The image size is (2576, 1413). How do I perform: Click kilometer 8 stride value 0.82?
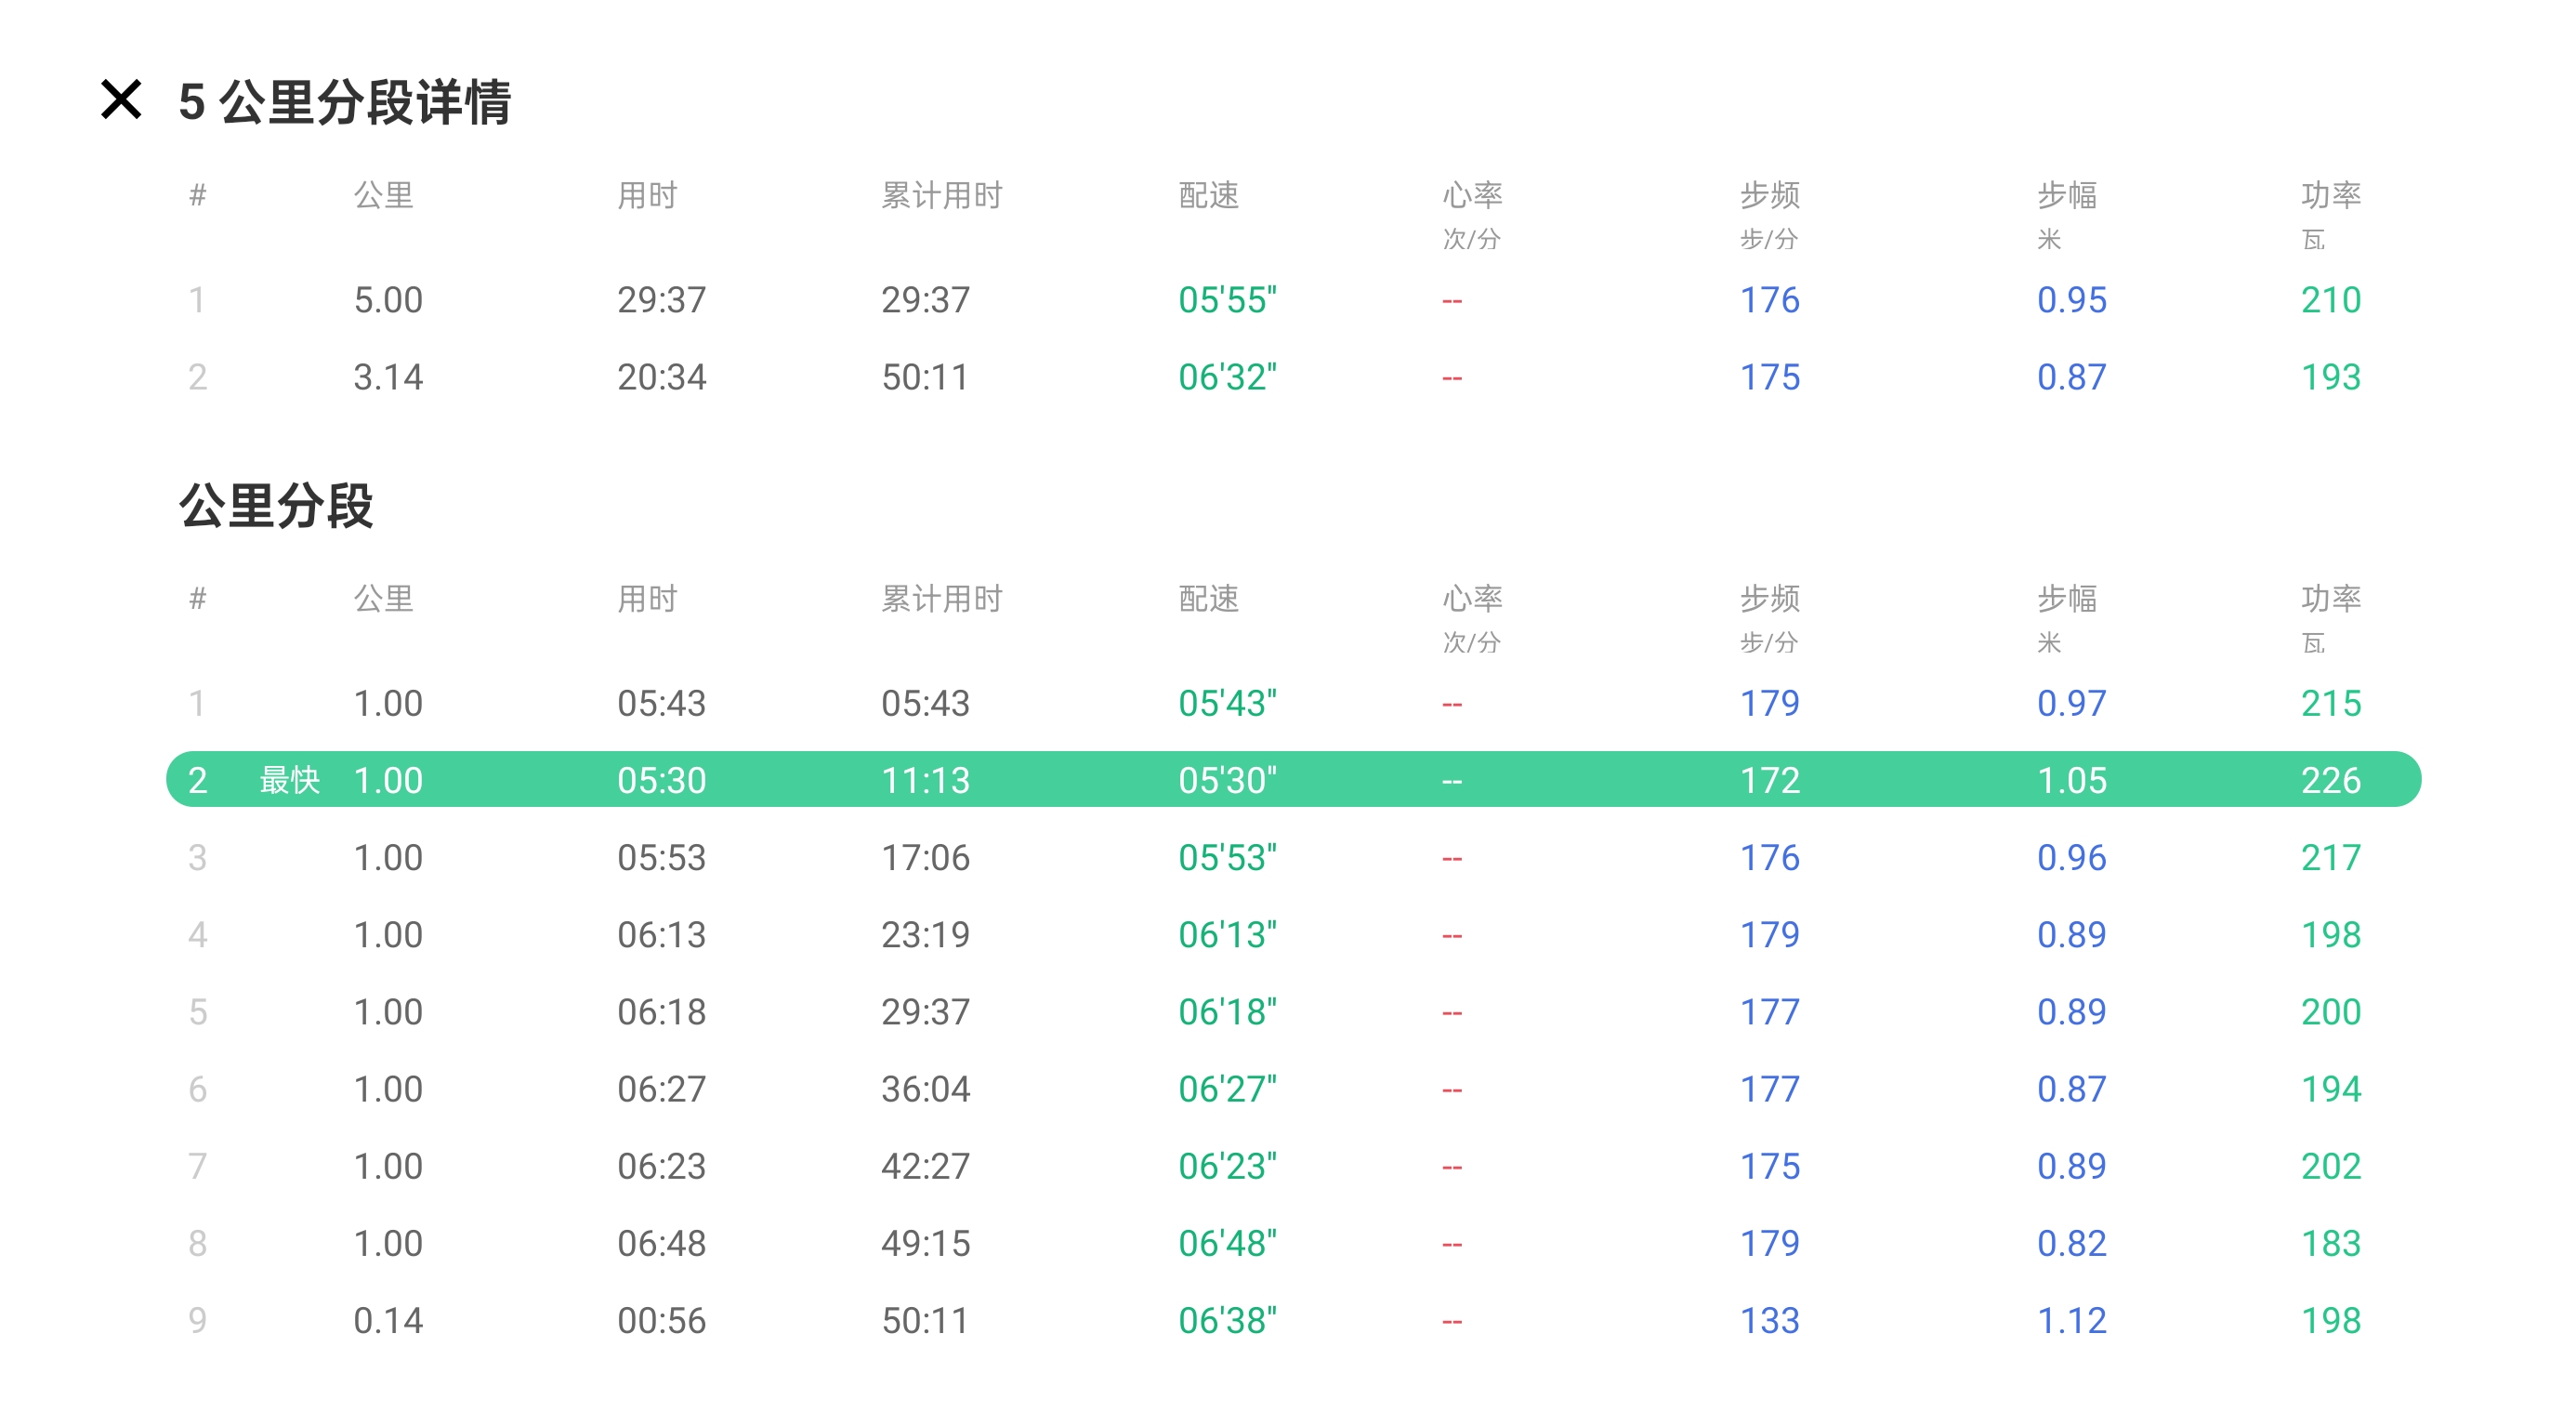(2071, 1243)
